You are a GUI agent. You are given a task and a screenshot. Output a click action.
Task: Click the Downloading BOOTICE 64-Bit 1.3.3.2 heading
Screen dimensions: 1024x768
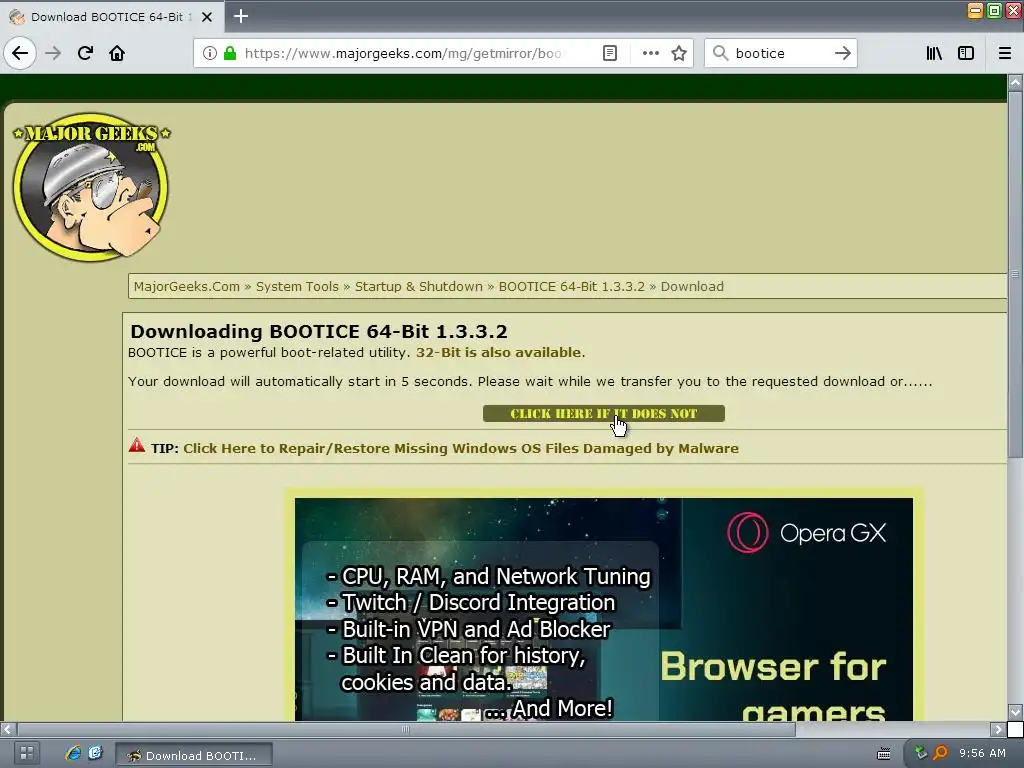point(319,332)
